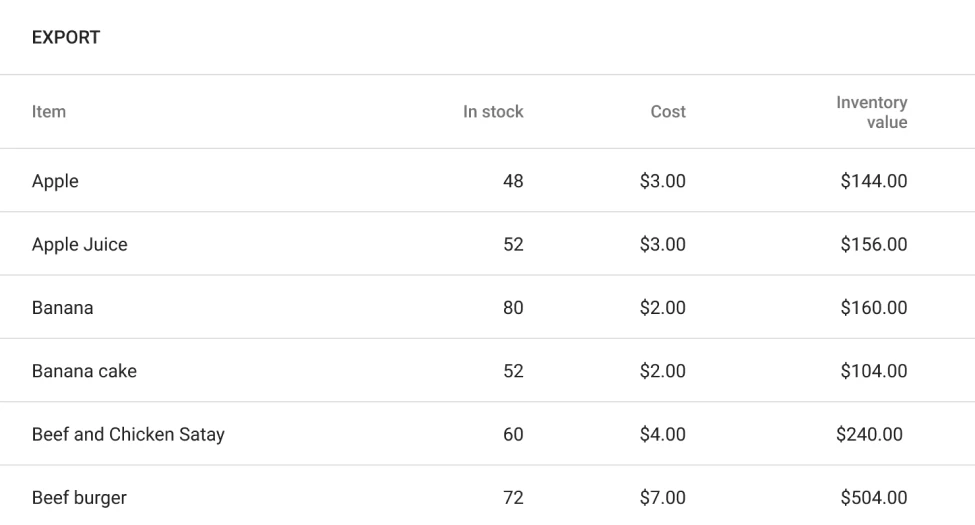The width and height of the screenshot is (975, 525).
Task: Sort by the In stock column header
Action: [492, 112]
